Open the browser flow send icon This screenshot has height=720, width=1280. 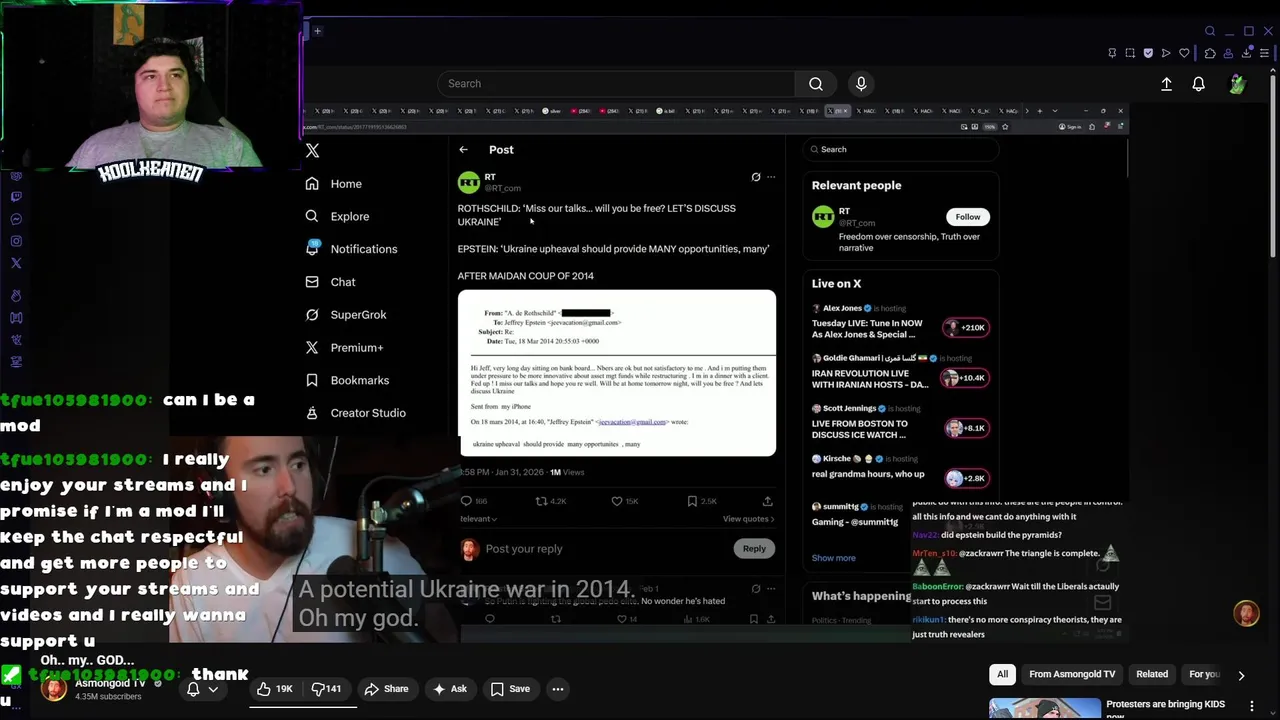[1166, 53]
